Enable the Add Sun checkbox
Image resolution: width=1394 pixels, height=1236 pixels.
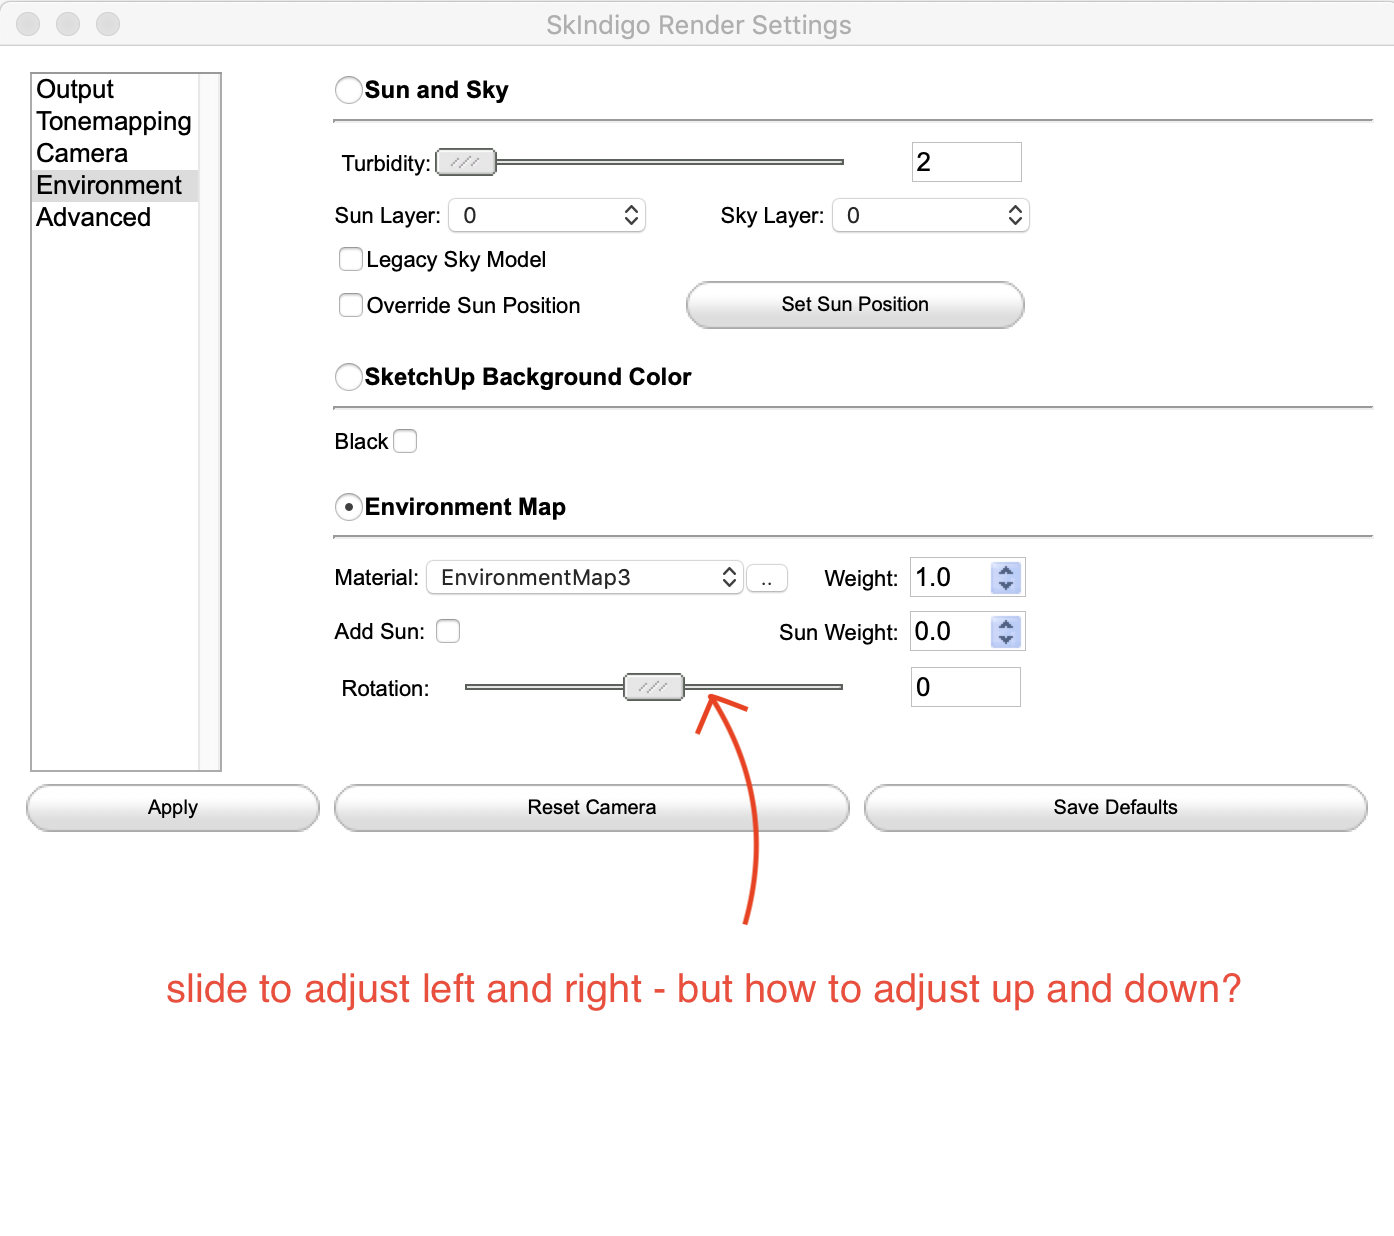click(x=448, y=631)
